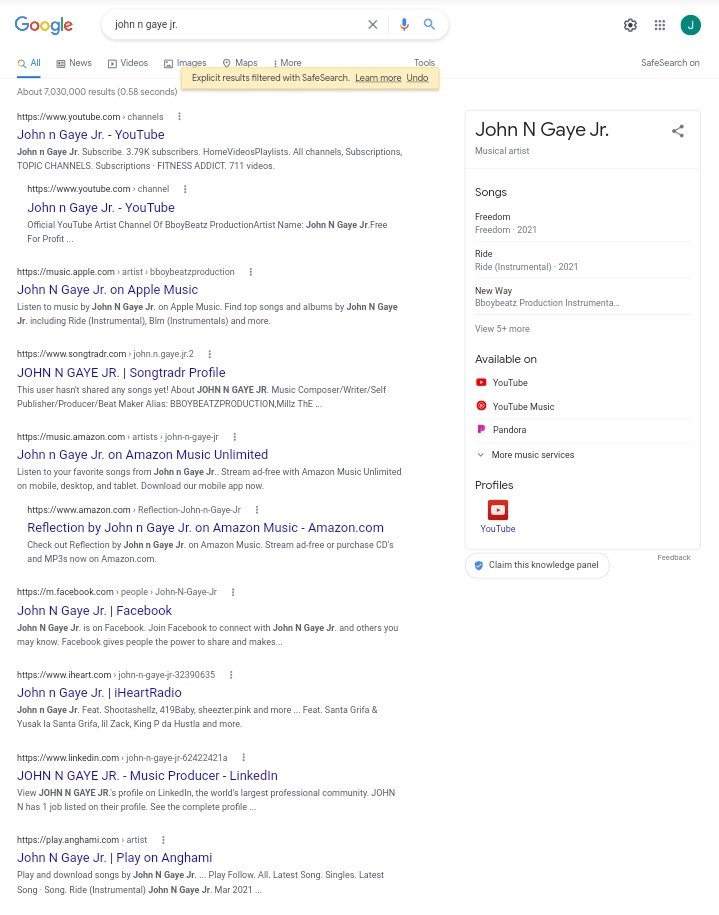Switch to the Videos tab
Viewport: 719px width, 915px height.
click(128, 63)
